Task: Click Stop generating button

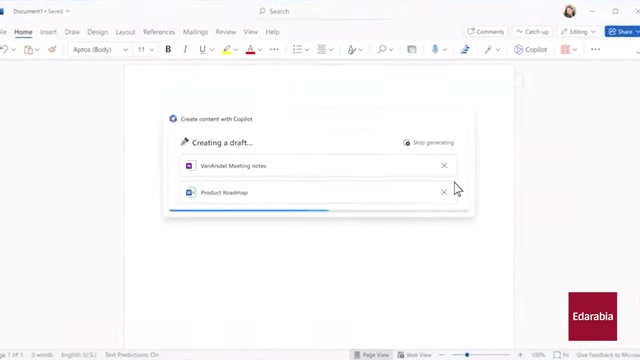Action: click(429, 142)
